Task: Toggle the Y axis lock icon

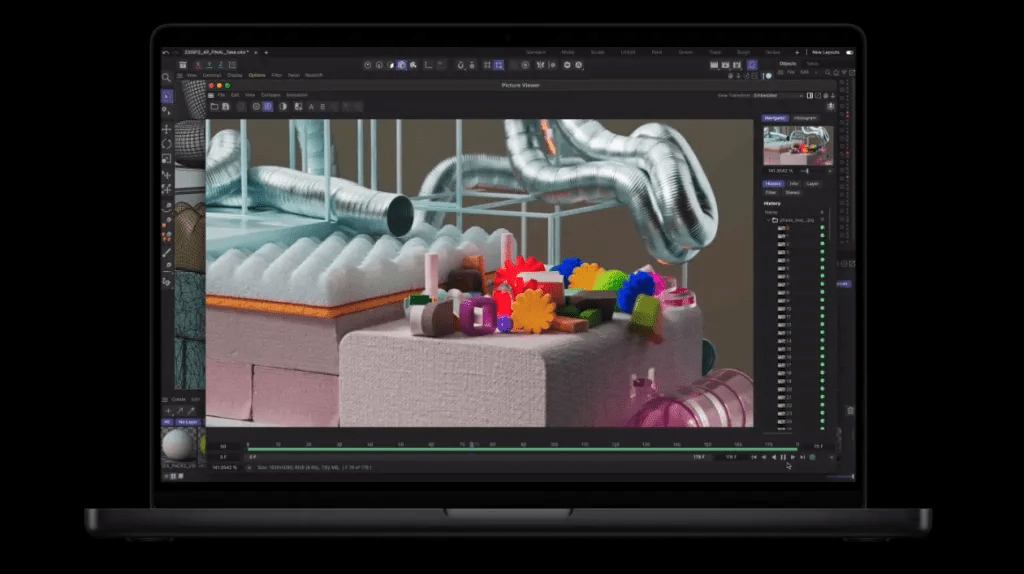Action: pos(210,65)
